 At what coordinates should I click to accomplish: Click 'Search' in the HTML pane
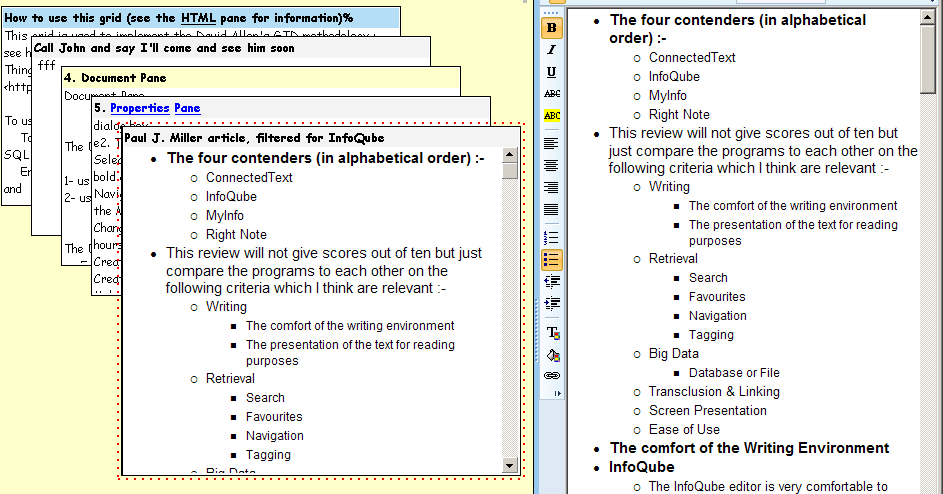tap(708, 278)
